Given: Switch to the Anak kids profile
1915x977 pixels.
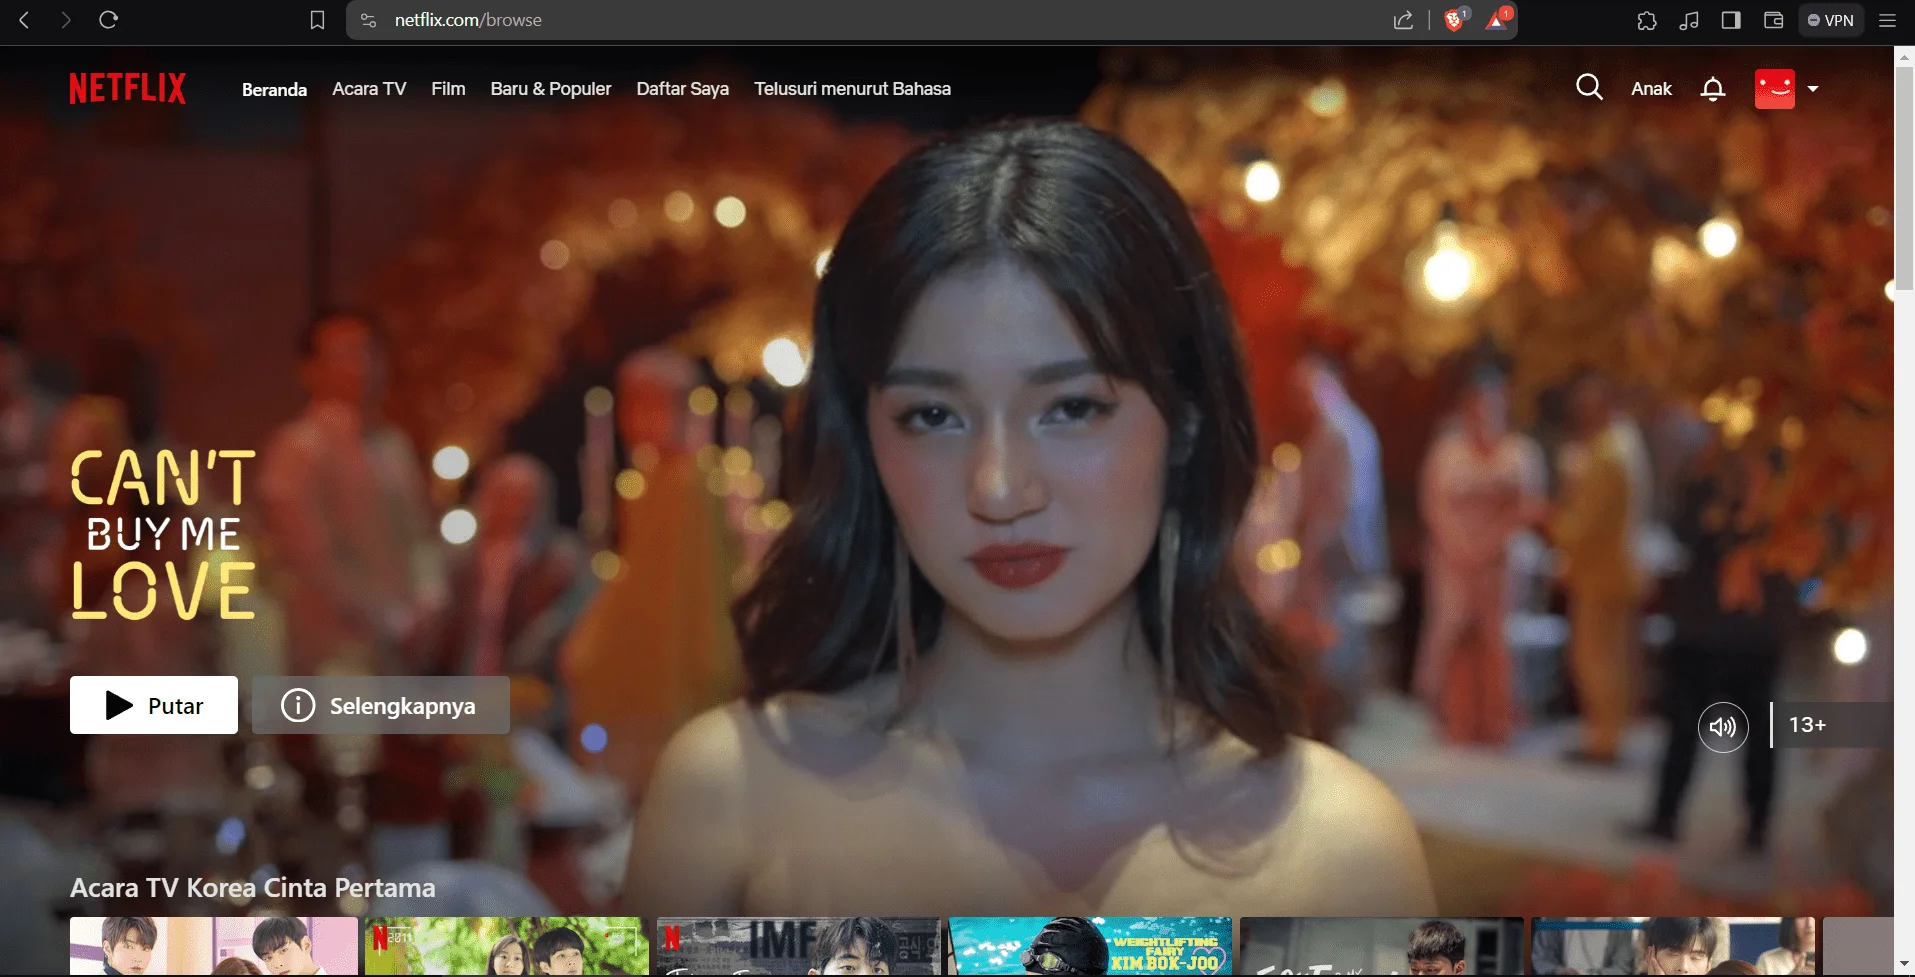Looking at the screenshot, I should click(1651, 89).
